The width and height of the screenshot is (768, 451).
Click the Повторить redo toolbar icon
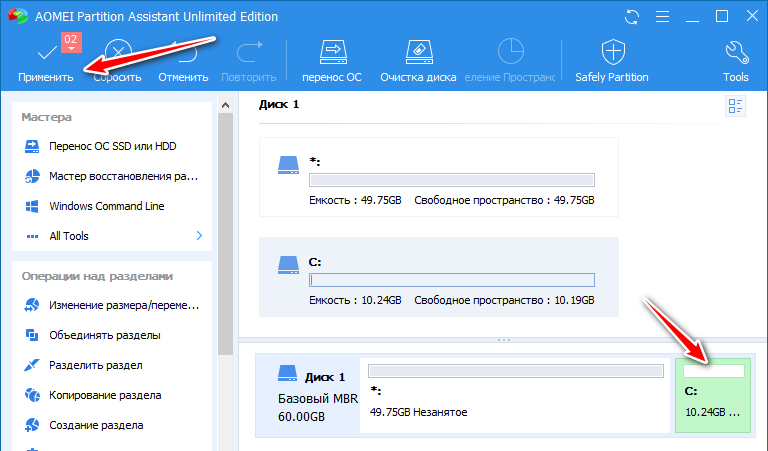249,61
